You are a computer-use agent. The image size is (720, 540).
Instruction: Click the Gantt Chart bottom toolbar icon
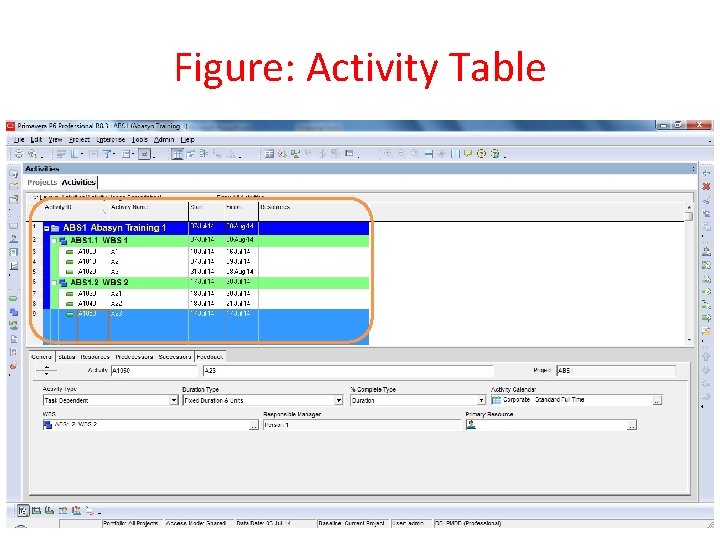click(36, 510)
